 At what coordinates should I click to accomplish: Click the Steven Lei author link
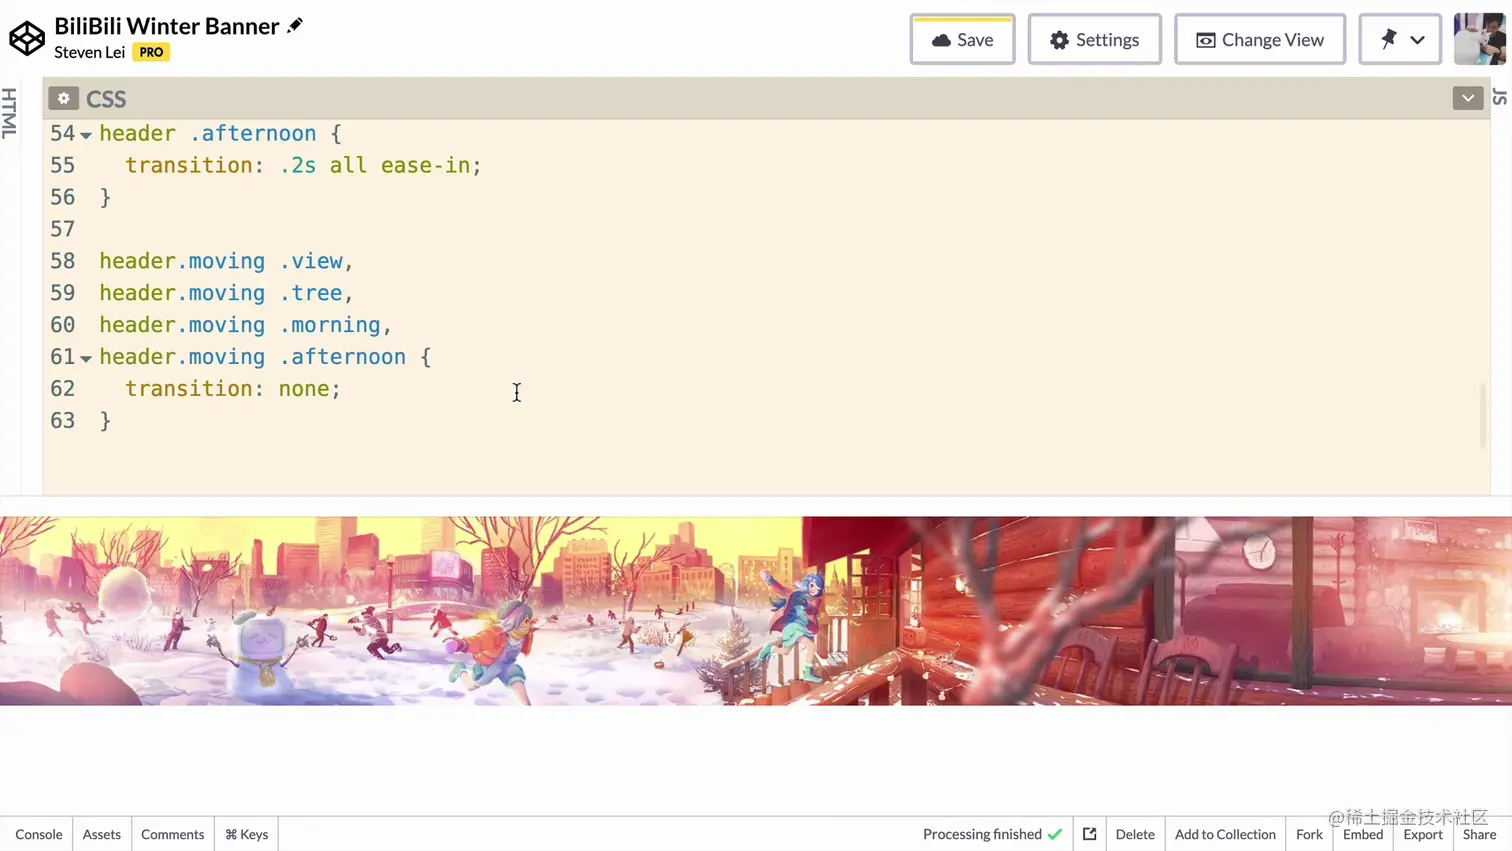click(x=90, y=52)
